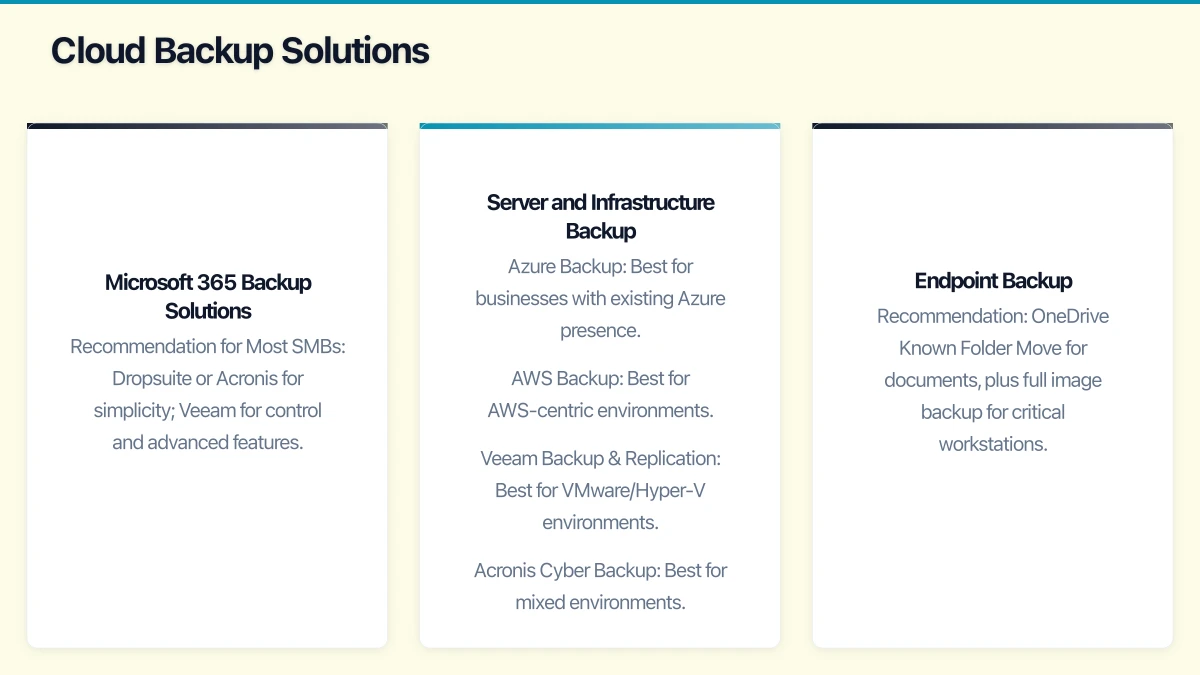Click the "Cloud Backup Solutions" page heading
The height and width of the screenshot is (675, 1200).
coord(240,50)
